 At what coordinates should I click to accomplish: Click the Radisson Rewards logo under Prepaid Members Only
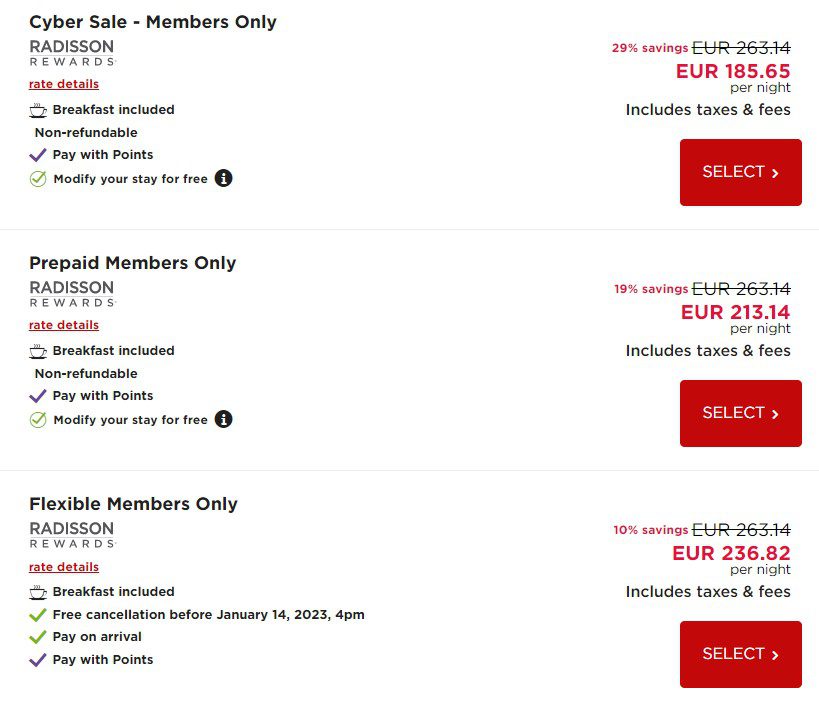pos(72,294)
